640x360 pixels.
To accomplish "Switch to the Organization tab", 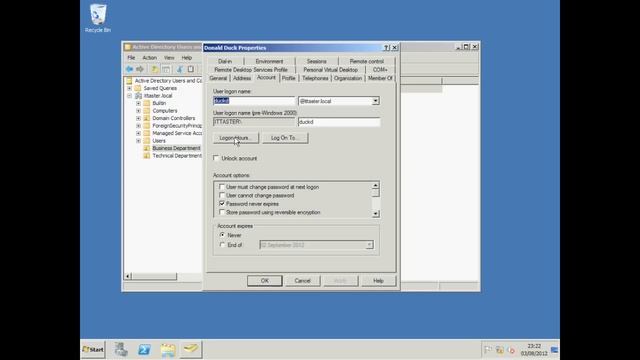I will coord(348,78).
